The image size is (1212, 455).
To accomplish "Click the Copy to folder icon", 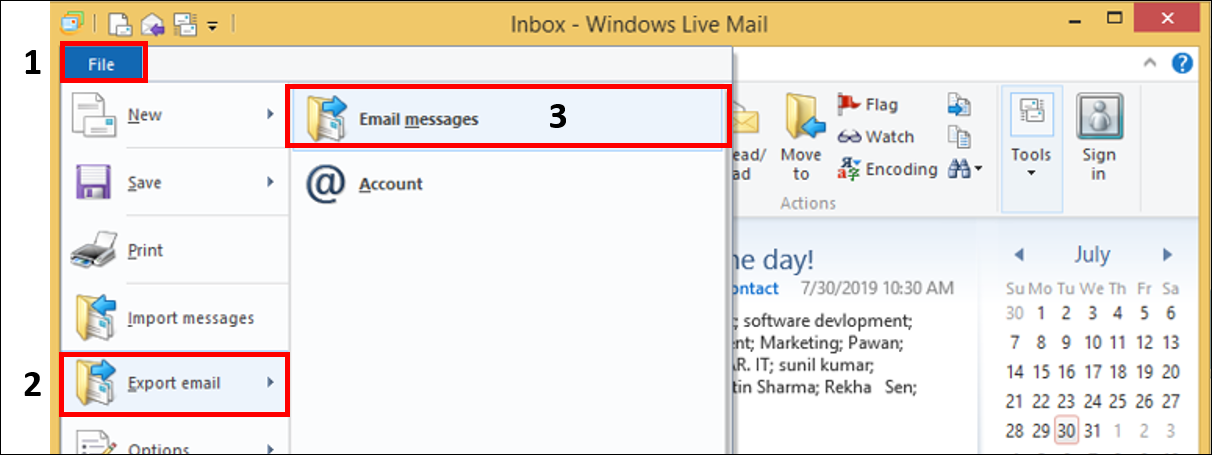I will (x=959, y=104).
